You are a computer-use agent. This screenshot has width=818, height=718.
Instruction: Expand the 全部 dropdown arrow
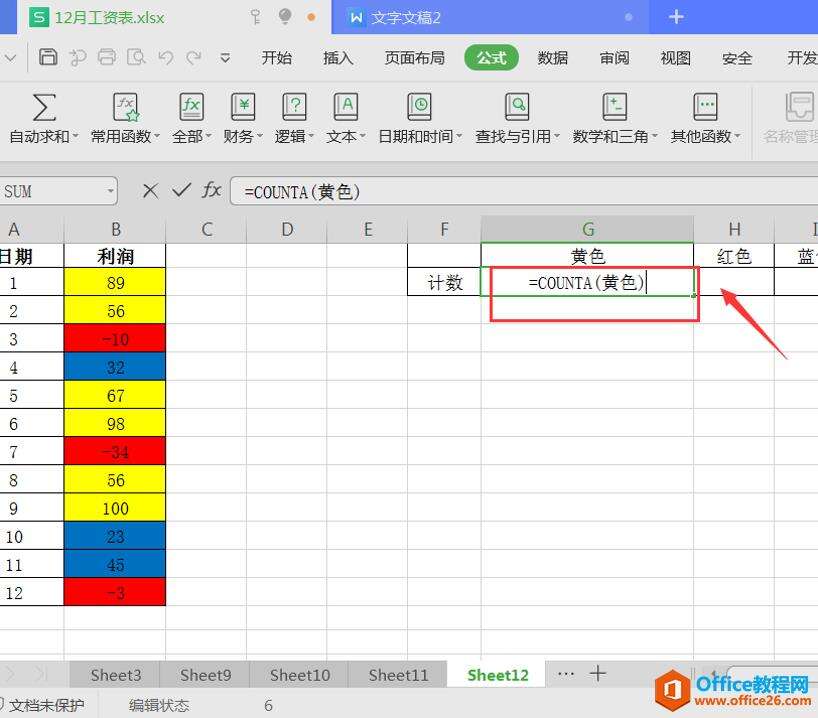pyautogui.click(x=208, y=137)
